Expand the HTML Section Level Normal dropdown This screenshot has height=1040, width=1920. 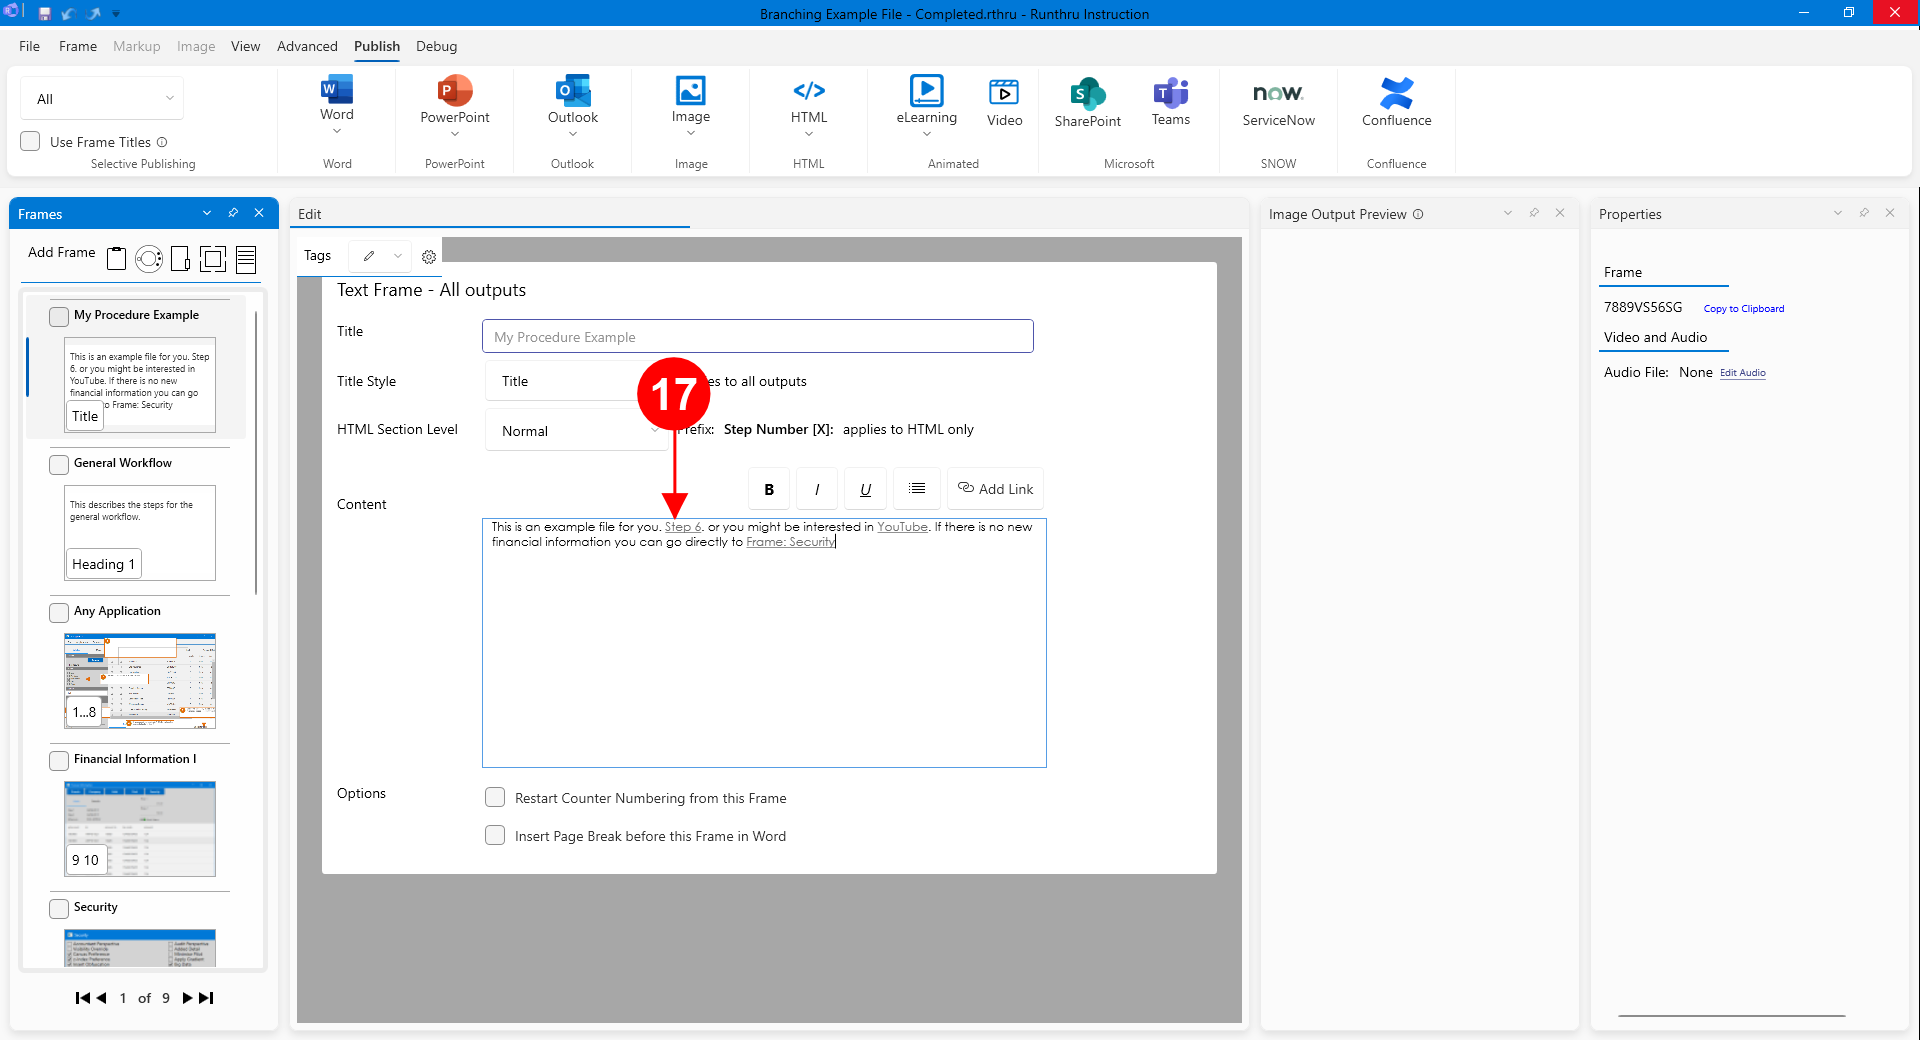[577, 431]
